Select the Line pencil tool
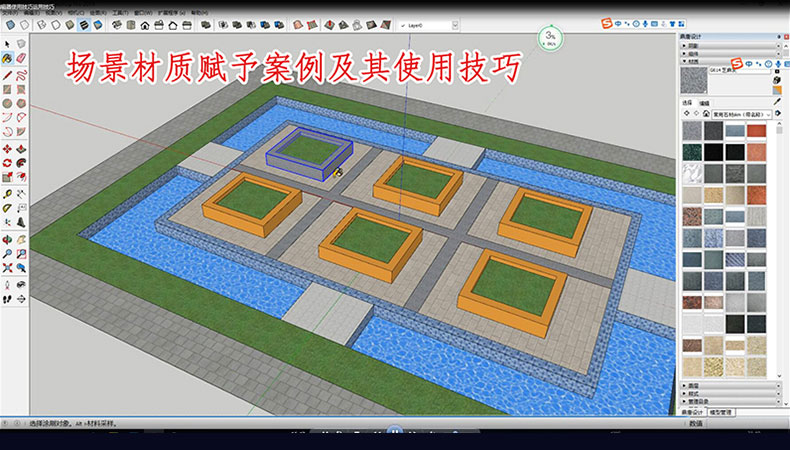Screen dimensions: 790x450 coord(7,74)
